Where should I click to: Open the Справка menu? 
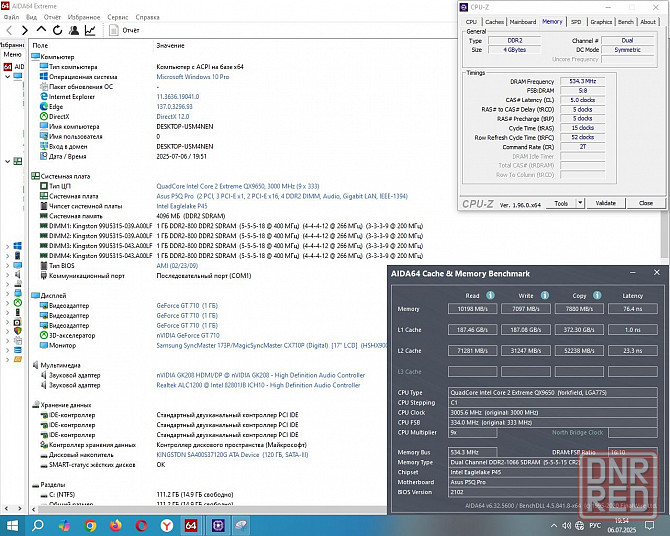tap(147, 17)
